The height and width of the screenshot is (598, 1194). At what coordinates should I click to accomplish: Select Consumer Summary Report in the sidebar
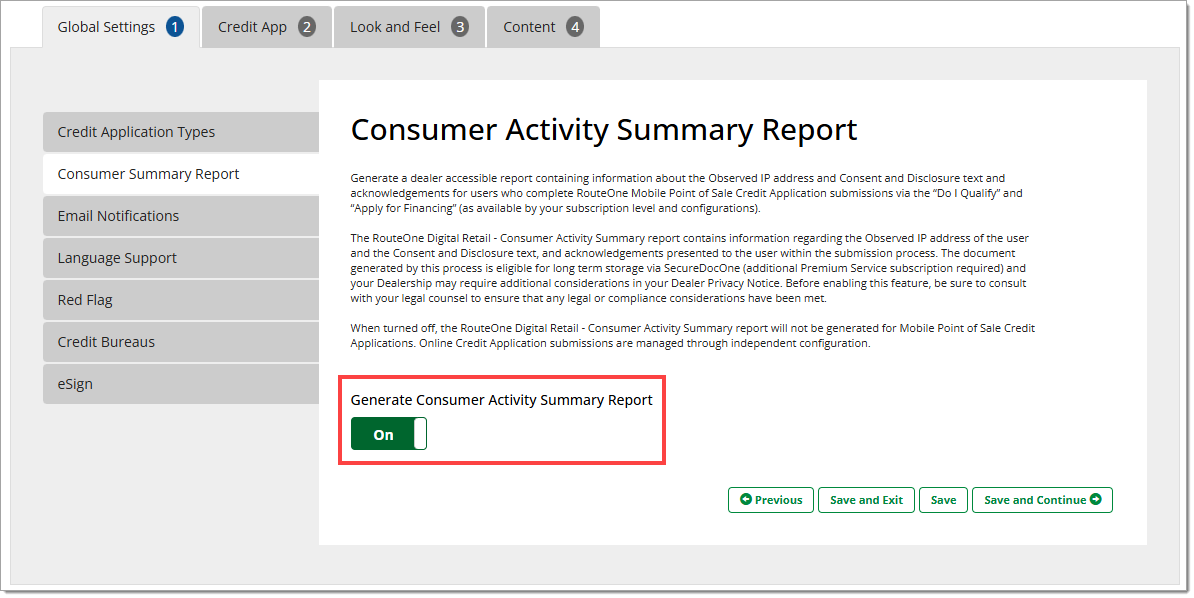180,174
